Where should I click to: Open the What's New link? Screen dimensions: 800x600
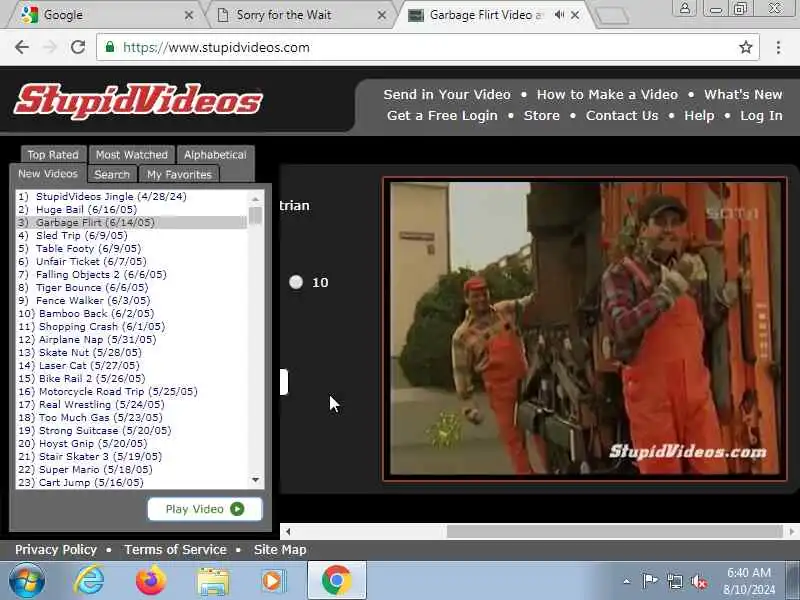743,95
